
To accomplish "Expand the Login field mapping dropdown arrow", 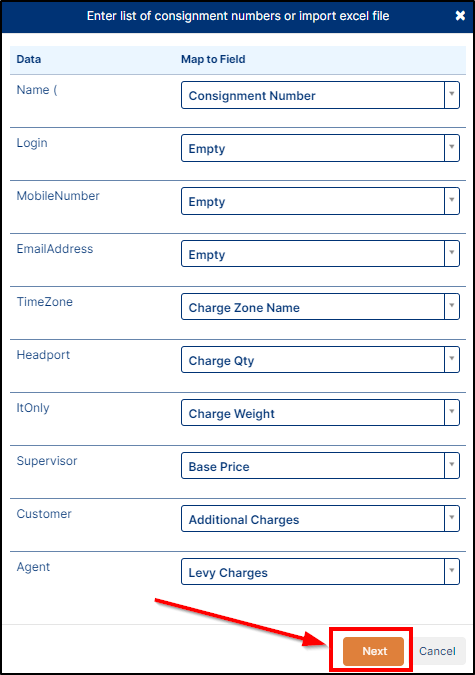I will coord(452,148).
